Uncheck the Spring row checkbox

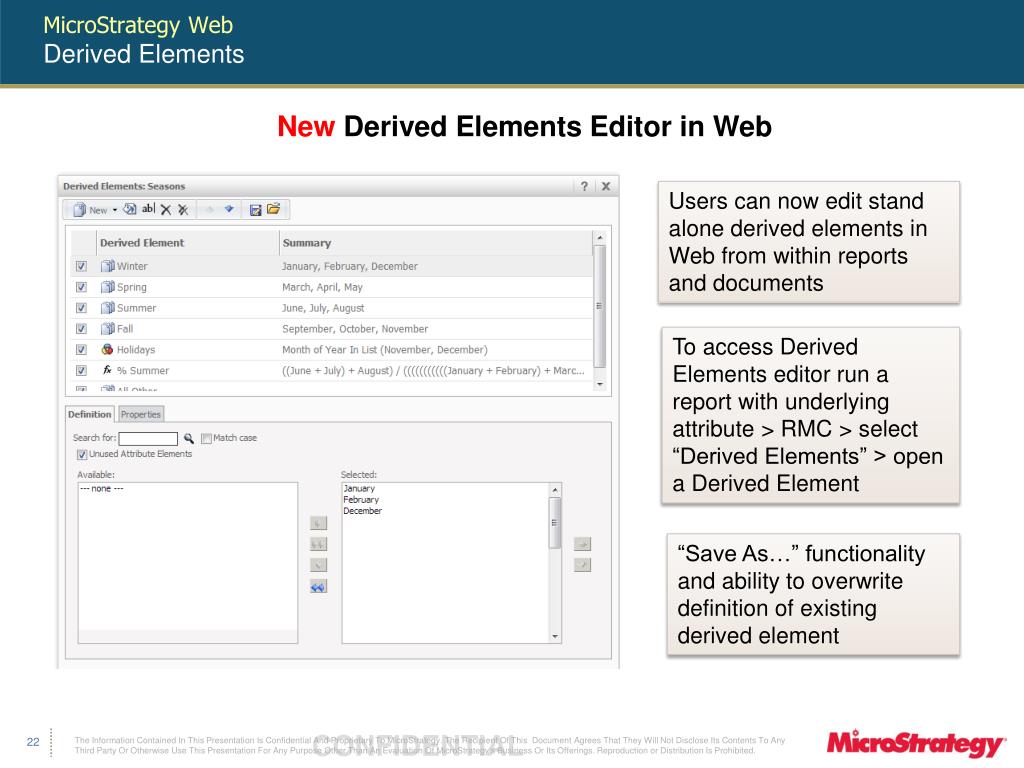coord(81,287)
